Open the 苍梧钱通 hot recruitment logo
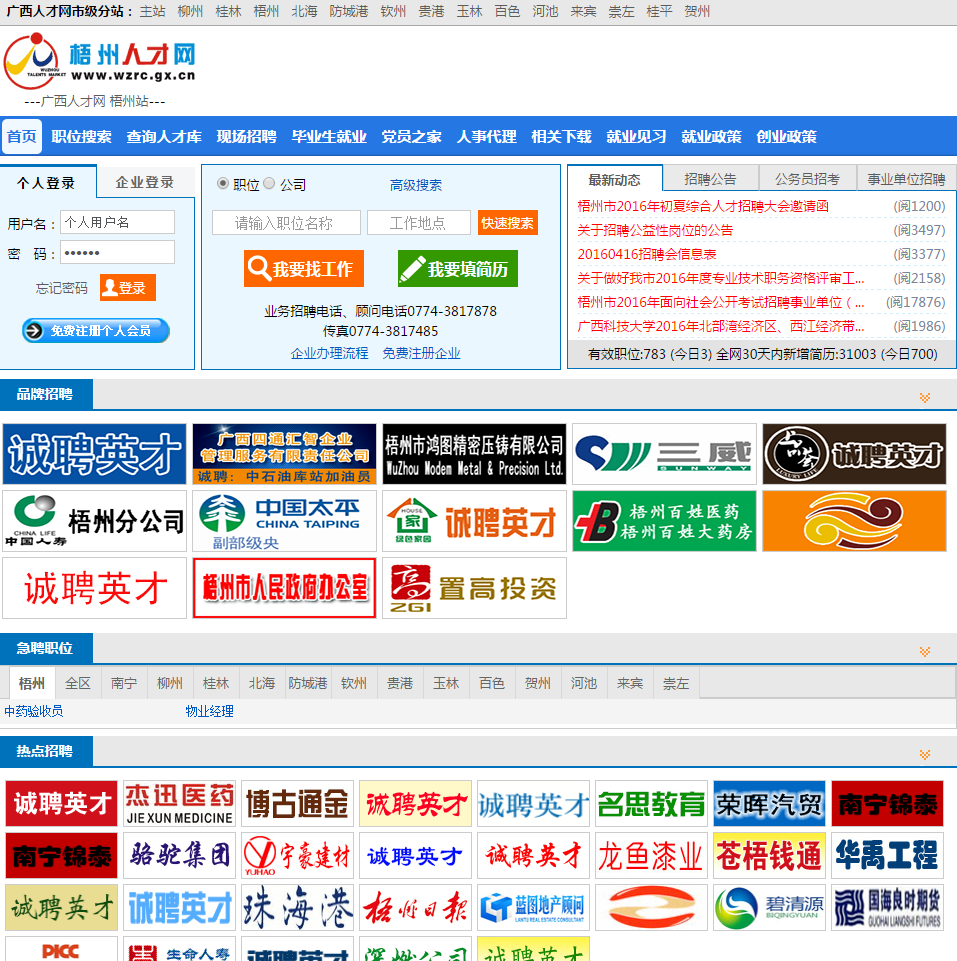The image size is (957, 961). (769, 856)
